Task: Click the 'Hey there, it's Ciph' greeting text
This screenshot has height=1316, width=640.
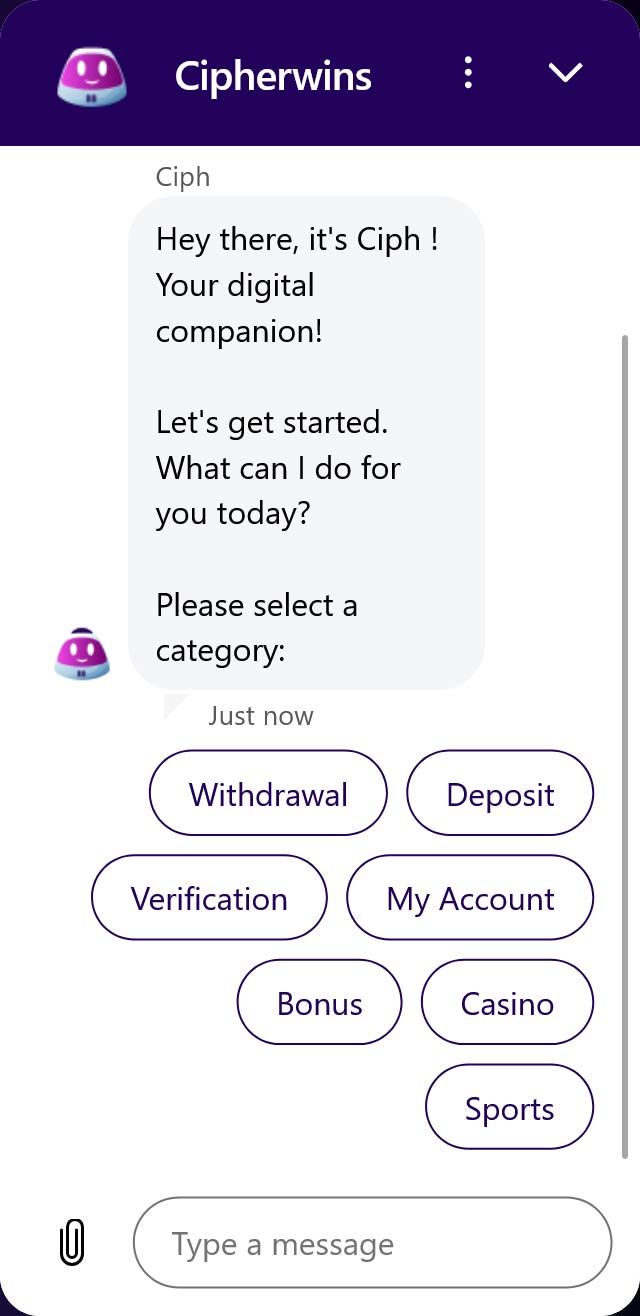Action: (x=297, y=240)
